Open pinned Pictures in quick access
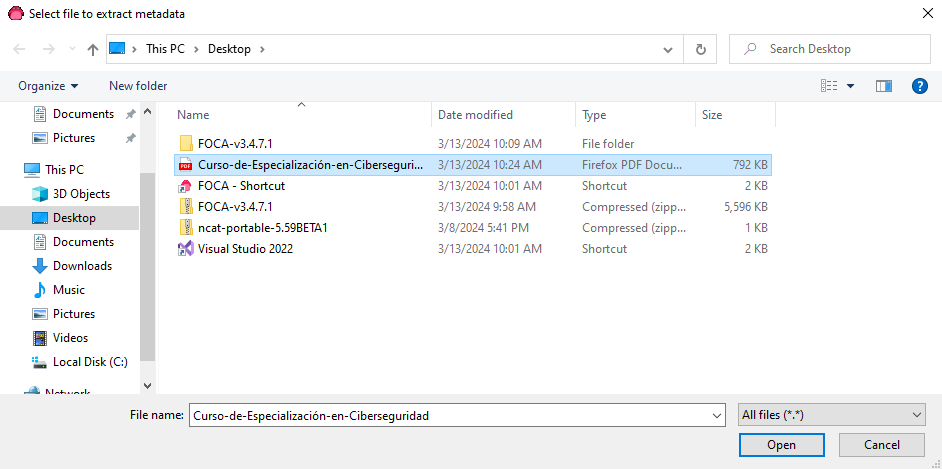 click(x=74, y=138)
